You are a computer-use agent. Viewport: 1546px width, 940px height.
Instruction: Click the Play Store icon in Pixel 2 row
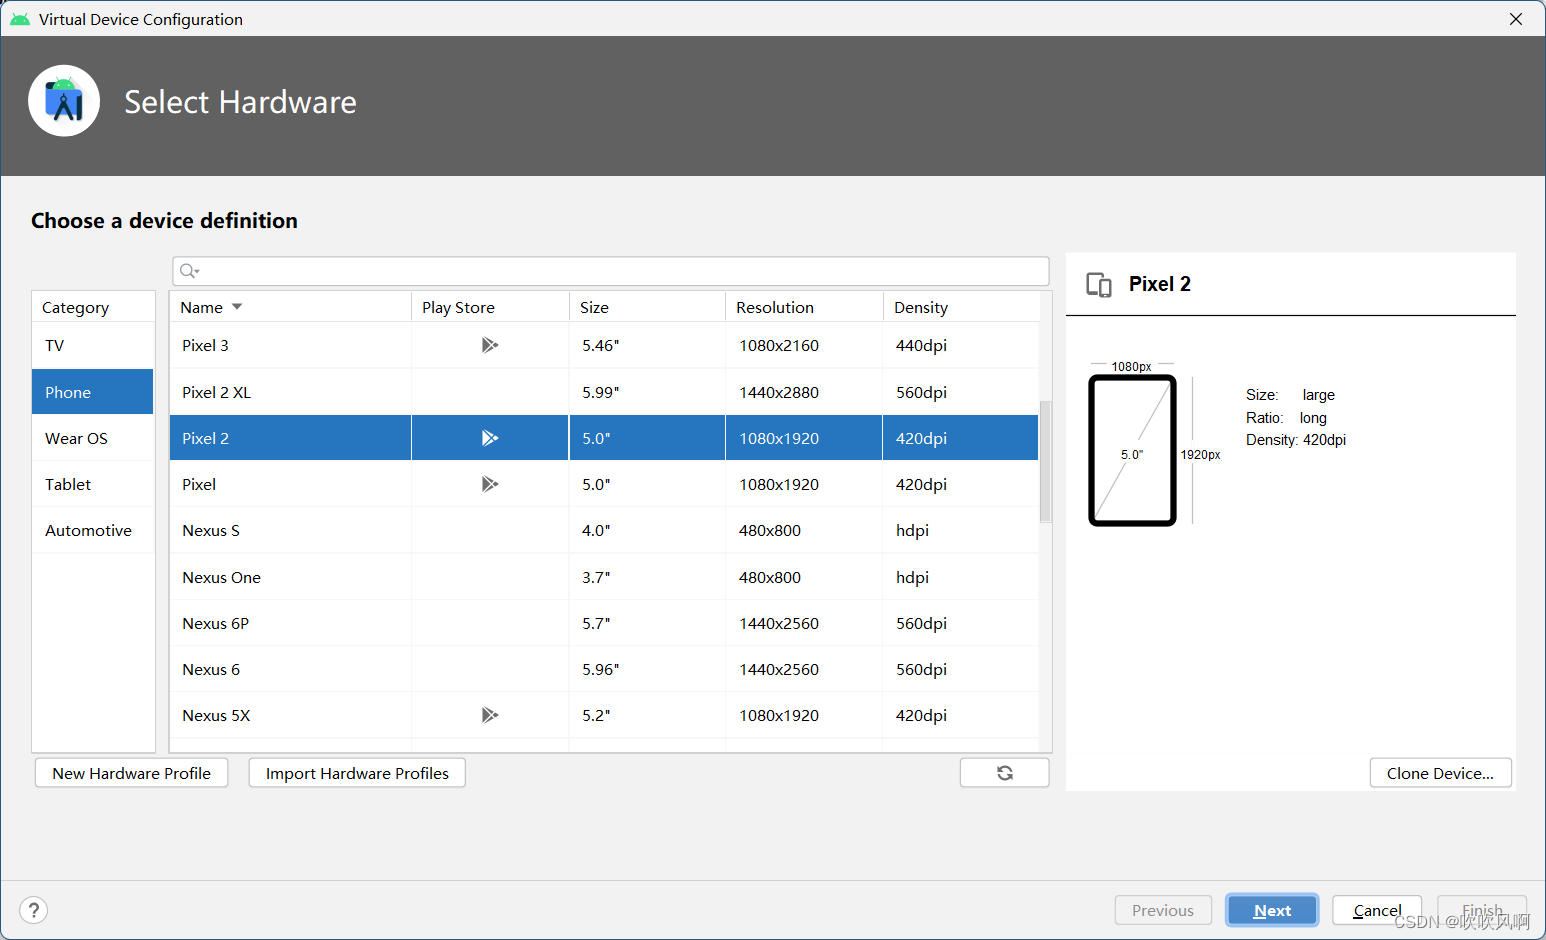[x=489, y=438]
